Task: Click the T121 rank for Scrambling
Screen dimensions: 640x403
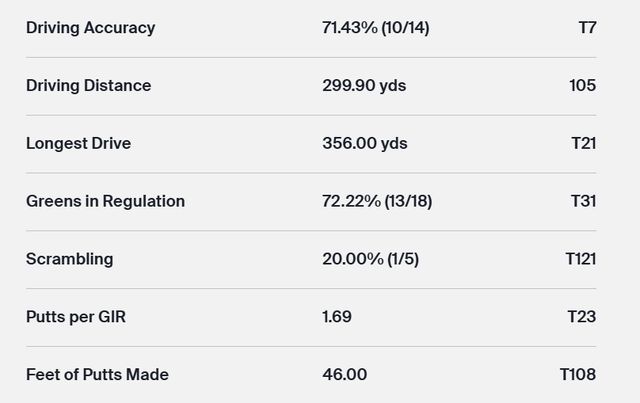Action: tap(580, 259)
